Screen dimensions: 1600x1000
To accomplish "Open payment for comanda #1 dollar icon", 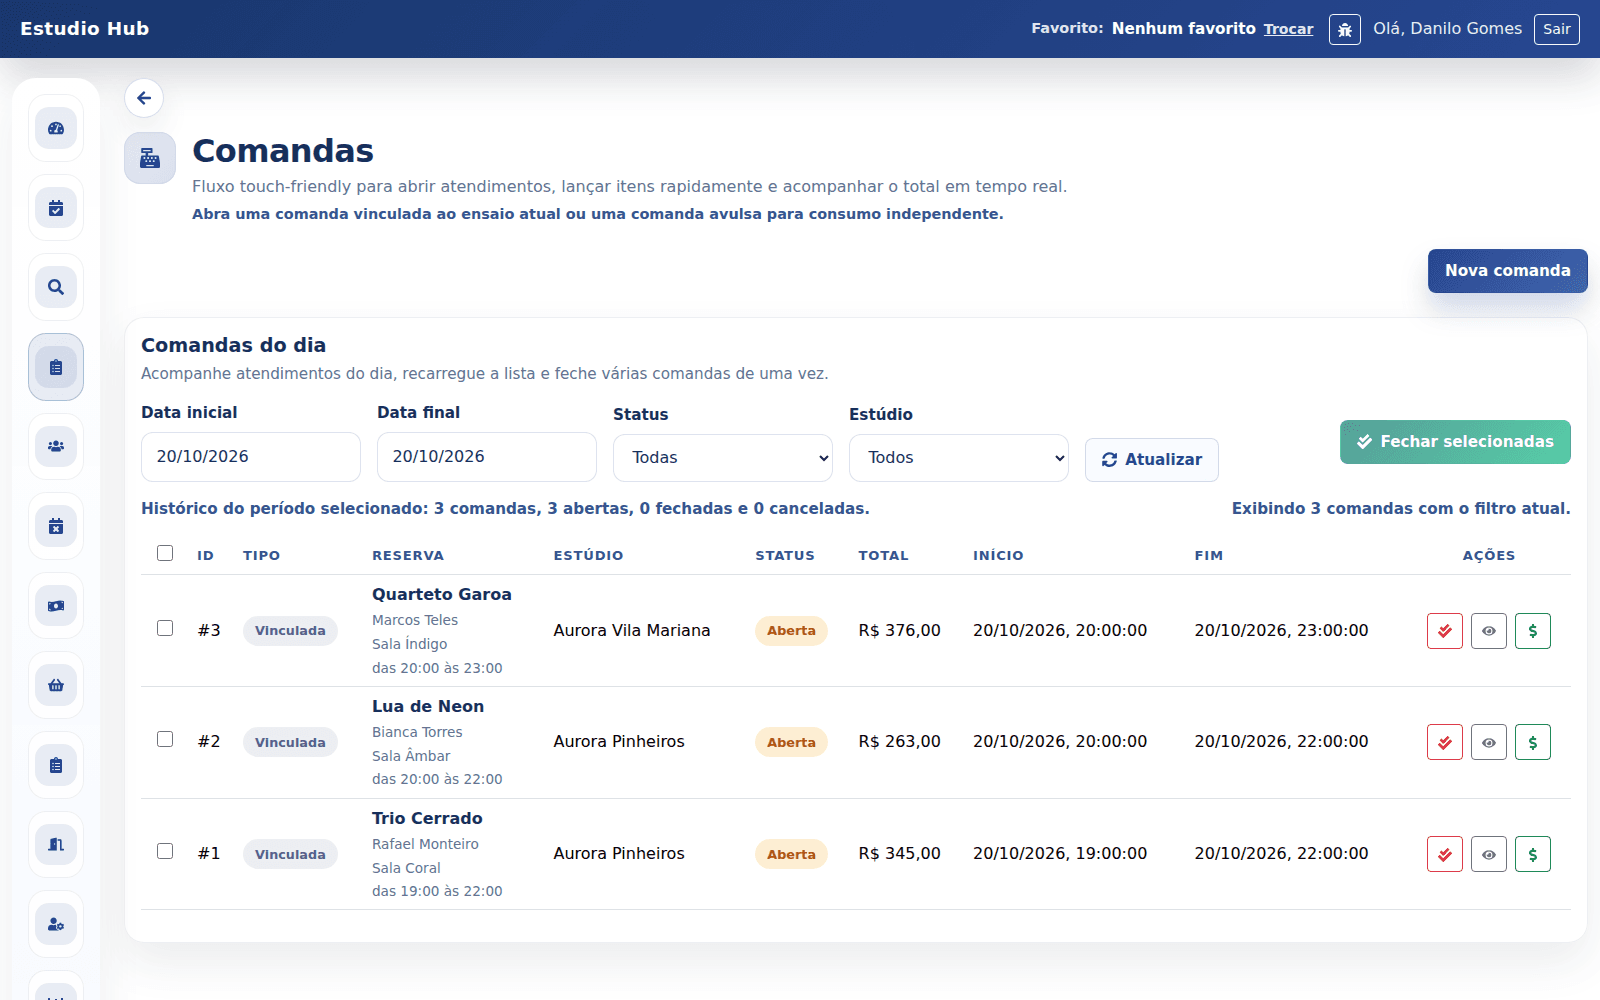I will (x=1532, y=854).
